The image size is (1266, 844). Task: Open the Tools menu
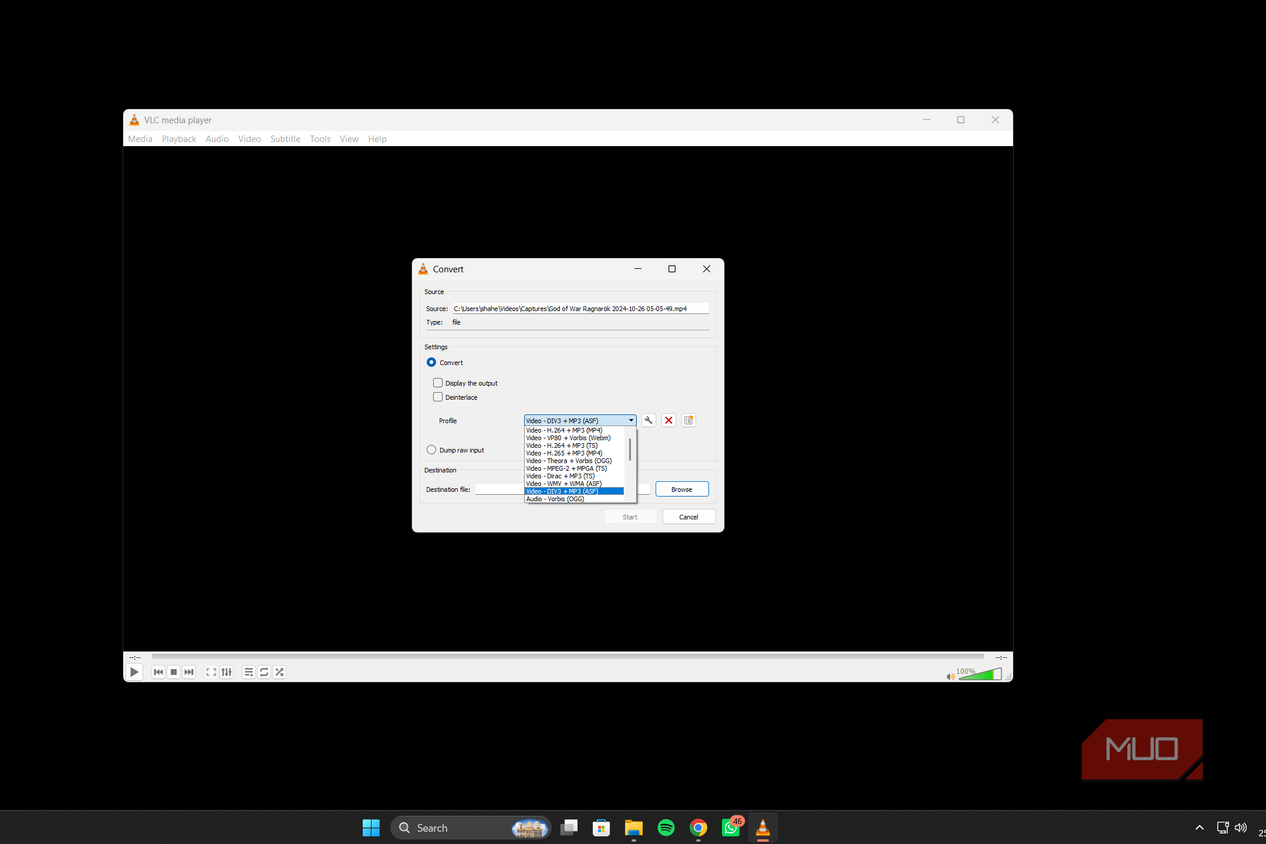pyautogui.click(x=320, y=139)
